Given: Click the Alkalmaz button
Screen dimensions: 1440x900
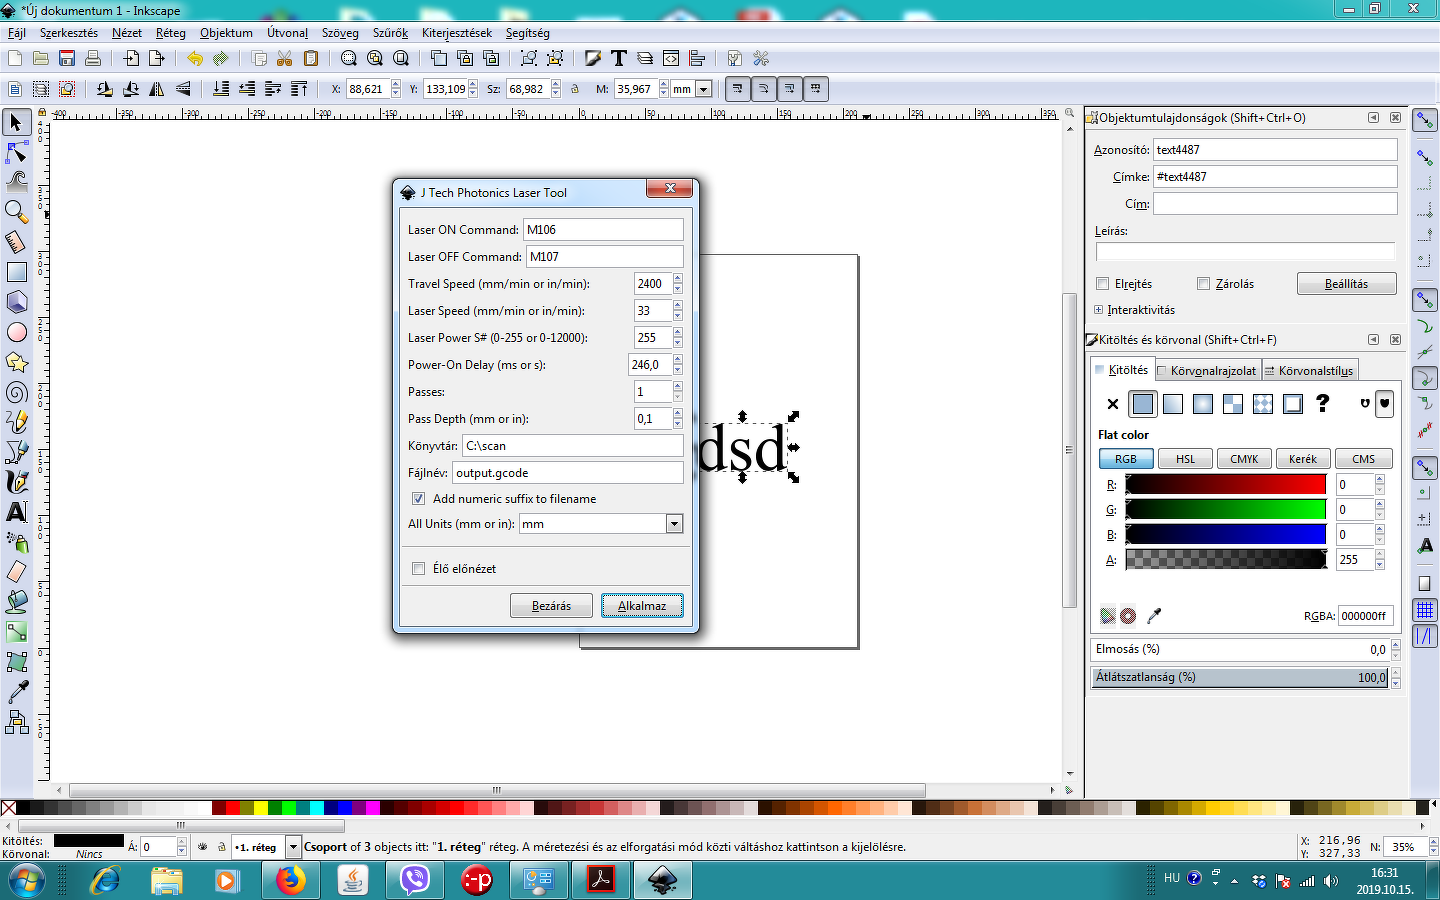Looking at the screenshot, I should click(642, 606).
